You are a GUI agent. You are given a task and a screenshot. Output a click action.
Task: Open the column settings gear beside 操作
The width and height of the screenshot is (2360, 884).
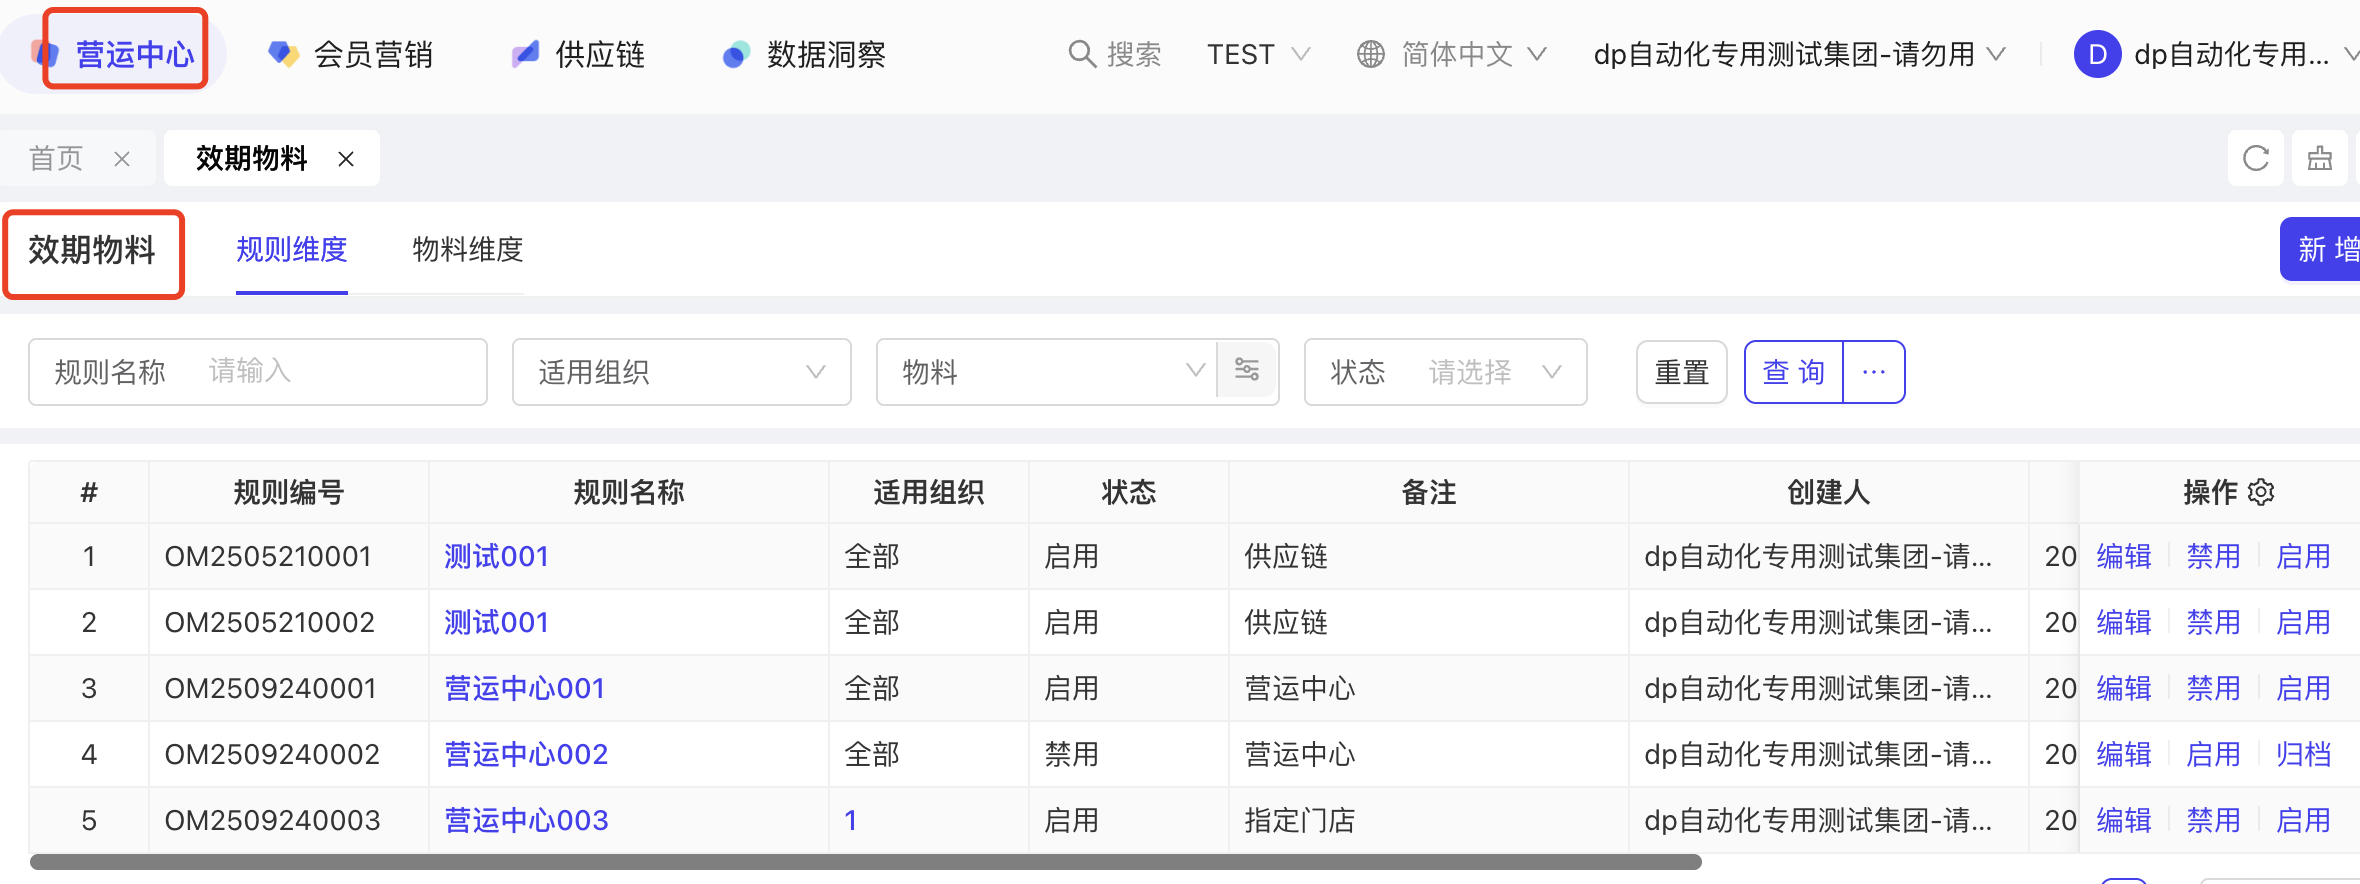2261,492
